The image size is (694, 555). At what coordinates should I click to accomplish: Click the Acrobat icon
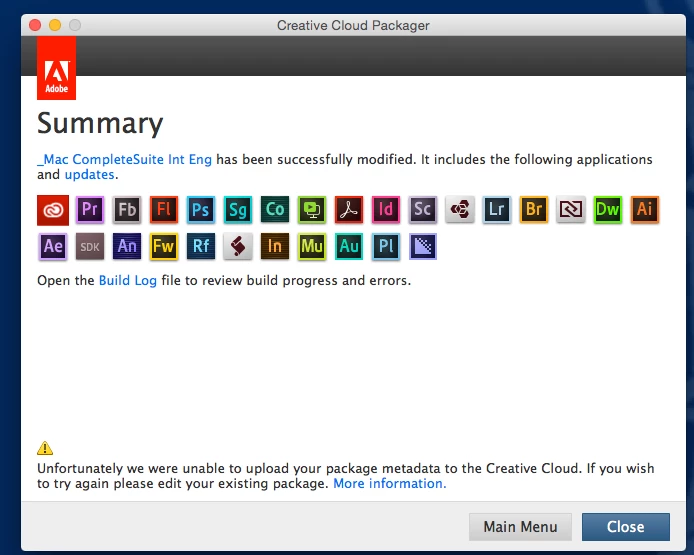(349, 209)
